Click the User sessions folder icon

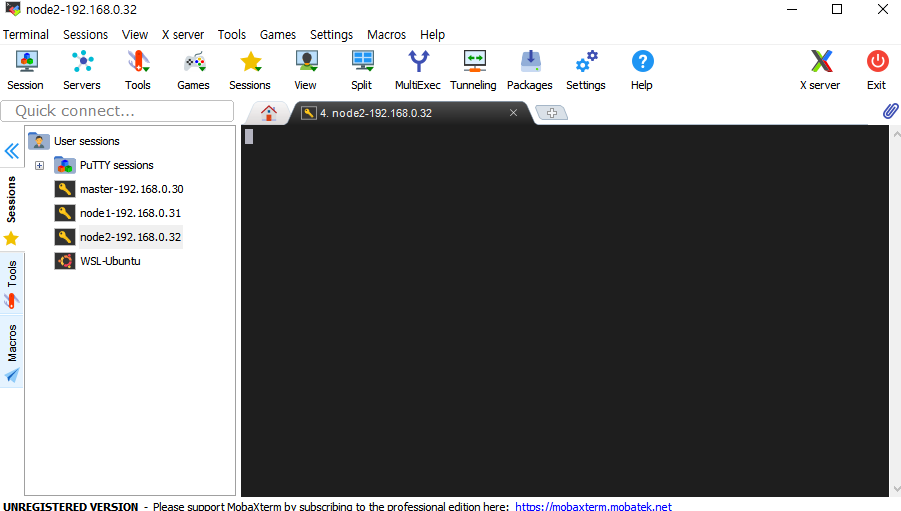click(x=38, y=141)
